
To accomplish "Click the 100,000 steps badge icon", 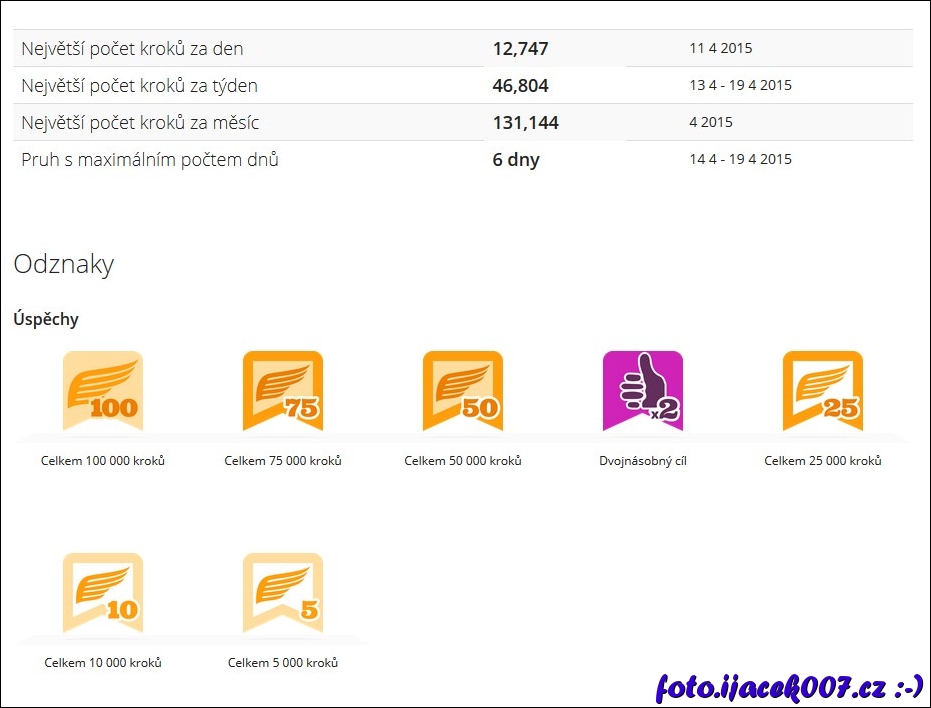I will 103,391.
